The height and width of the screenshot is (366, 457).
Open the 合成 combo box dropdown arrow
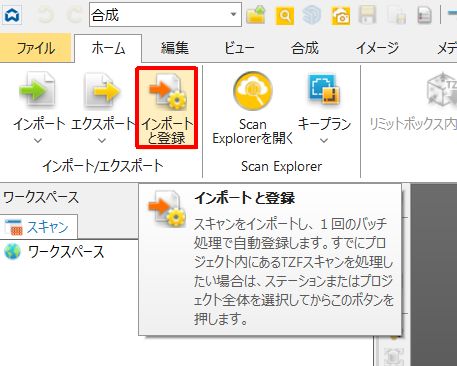coord(234,14)
